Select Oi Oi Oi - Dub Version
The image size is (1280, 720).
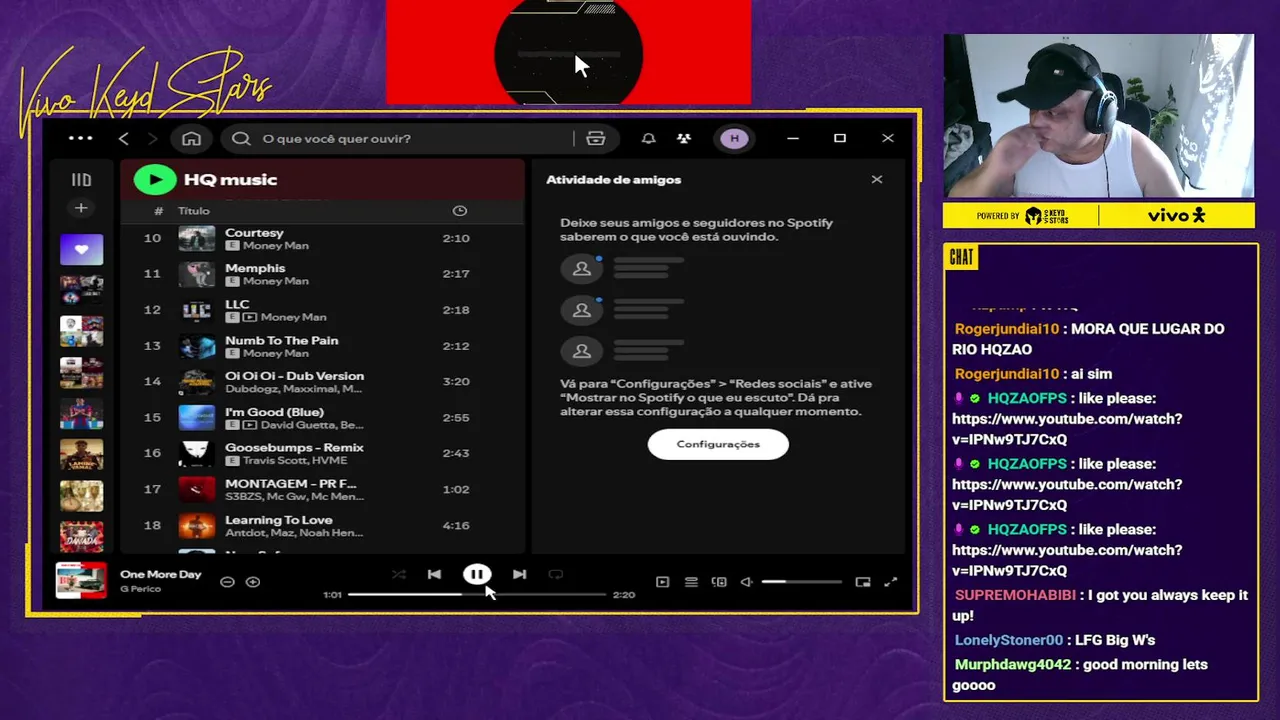(x=322, y=382)
